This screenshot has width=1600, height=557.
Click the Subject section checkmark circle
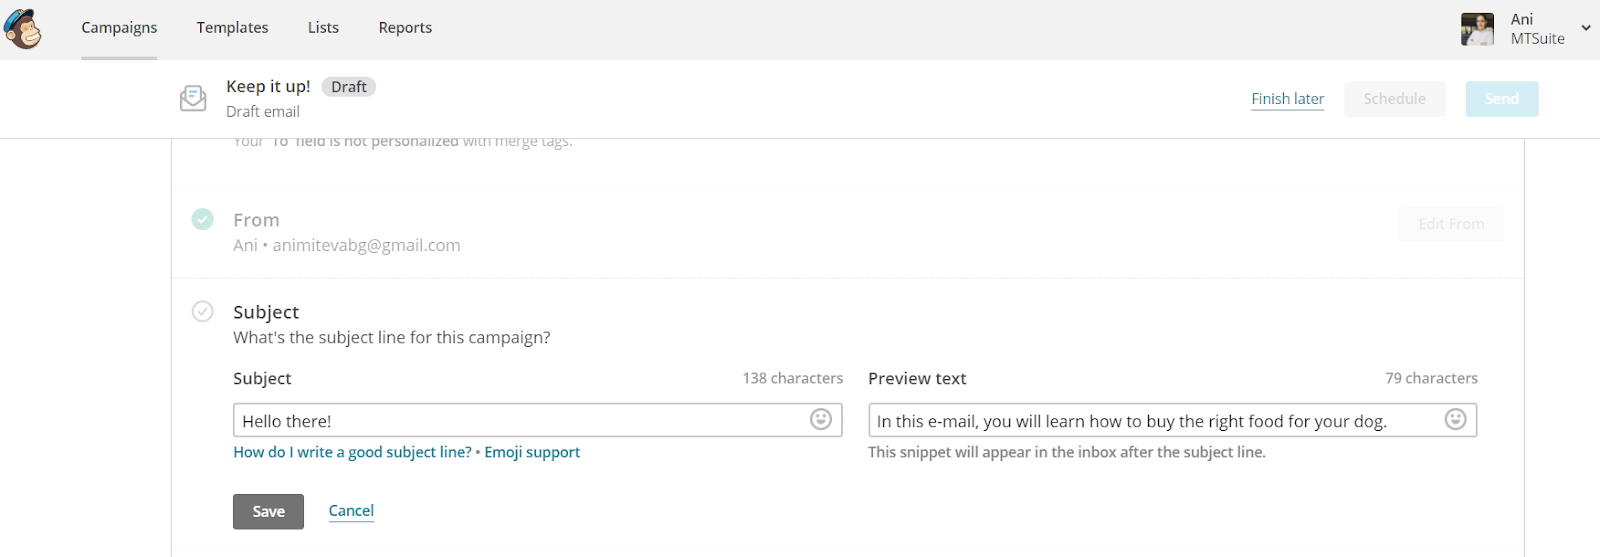coord(203,311)
